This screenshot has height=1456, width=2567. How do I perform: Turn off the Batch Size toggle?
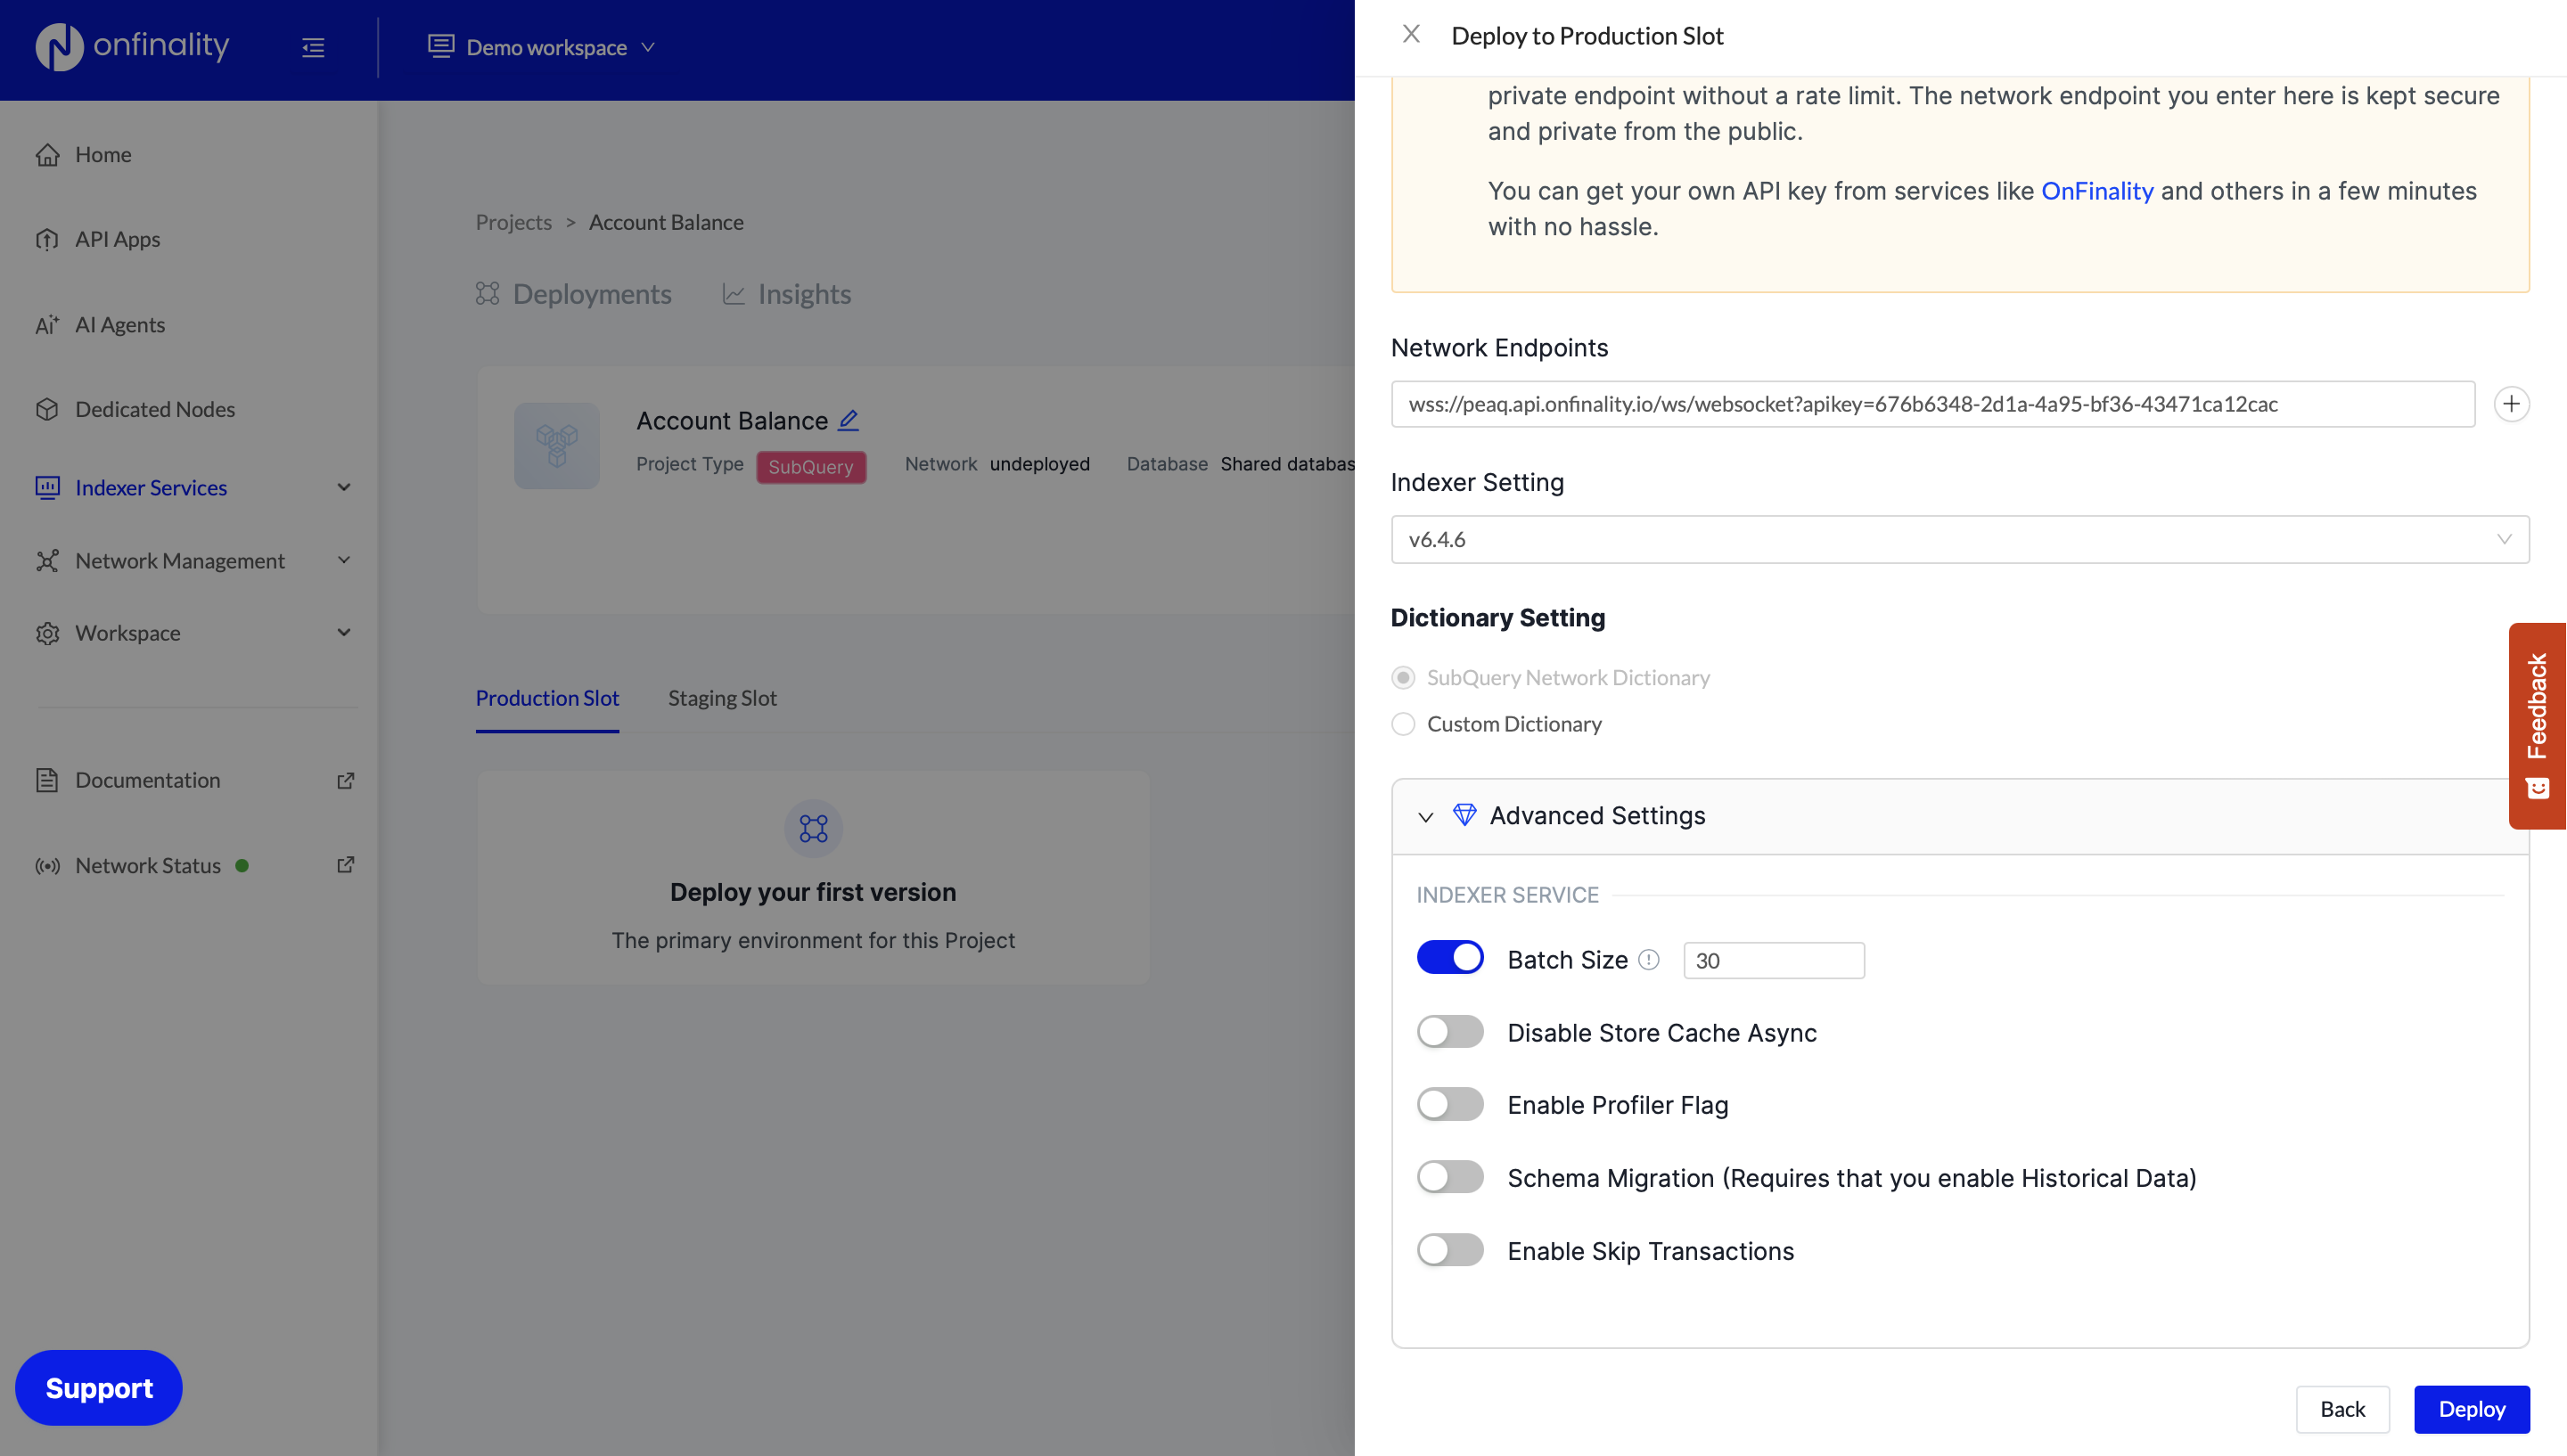point(1449,957)
